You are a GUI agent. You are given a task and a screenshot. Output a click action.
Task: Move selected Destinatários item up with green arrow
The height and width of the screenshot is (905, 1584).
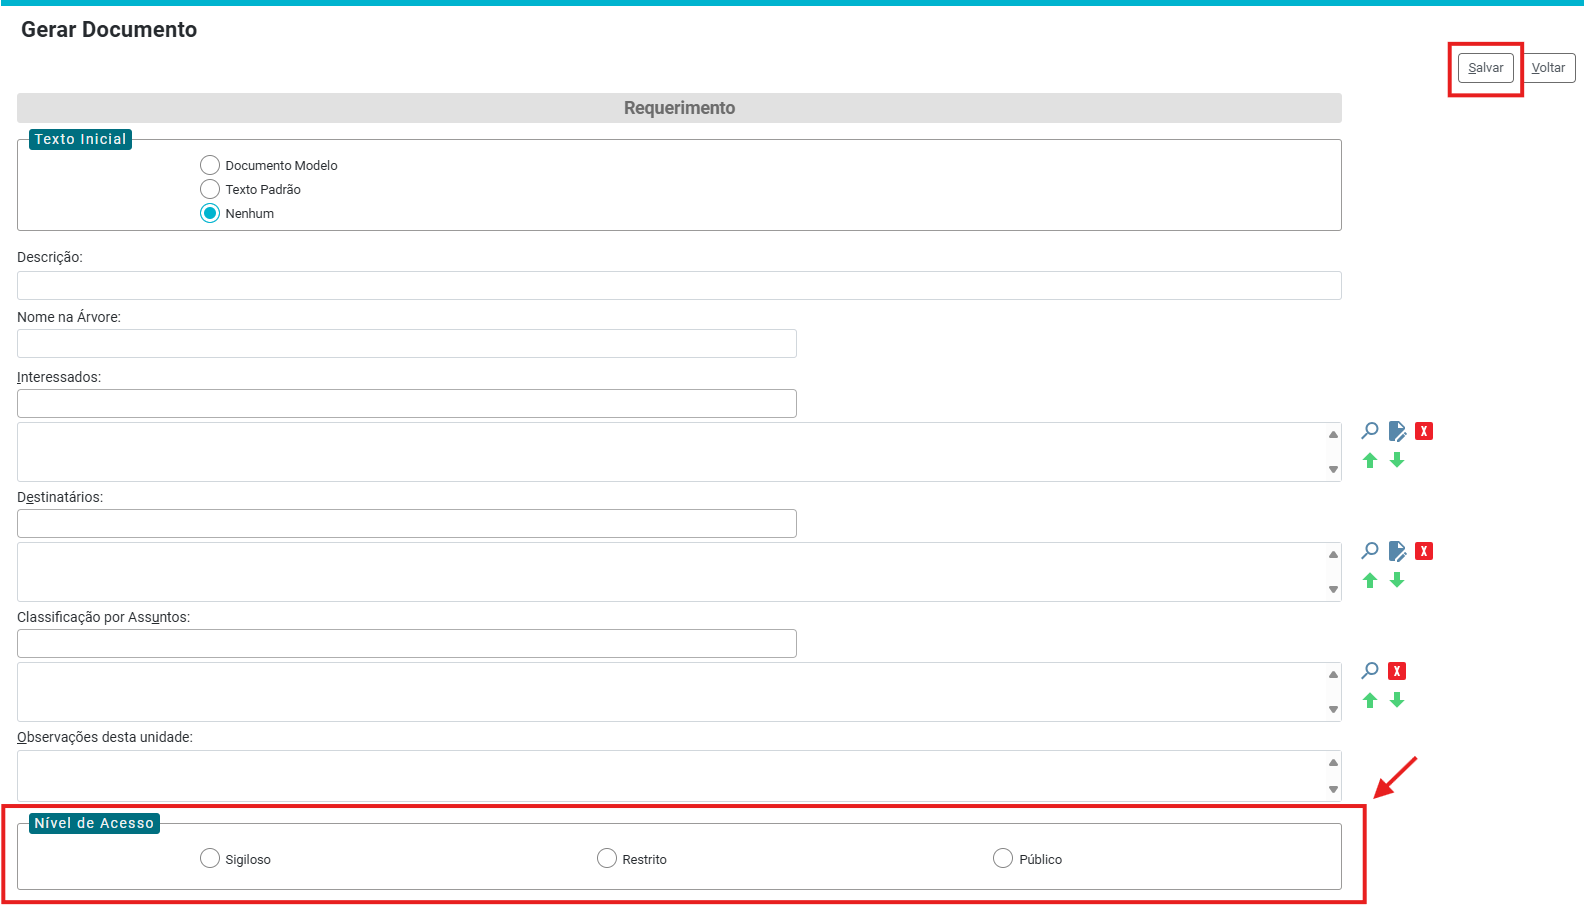pos(1370,580)
